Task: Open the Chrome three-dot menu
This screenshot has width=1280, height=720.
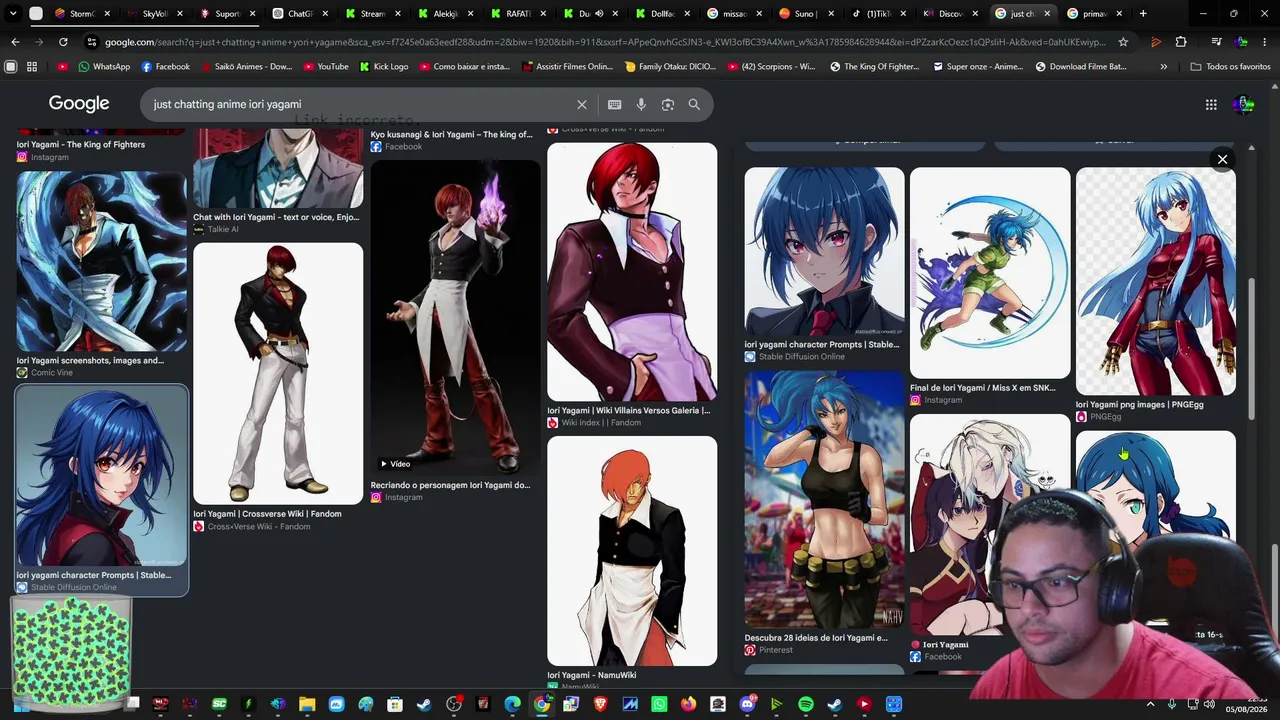Action: [1266, 42]
